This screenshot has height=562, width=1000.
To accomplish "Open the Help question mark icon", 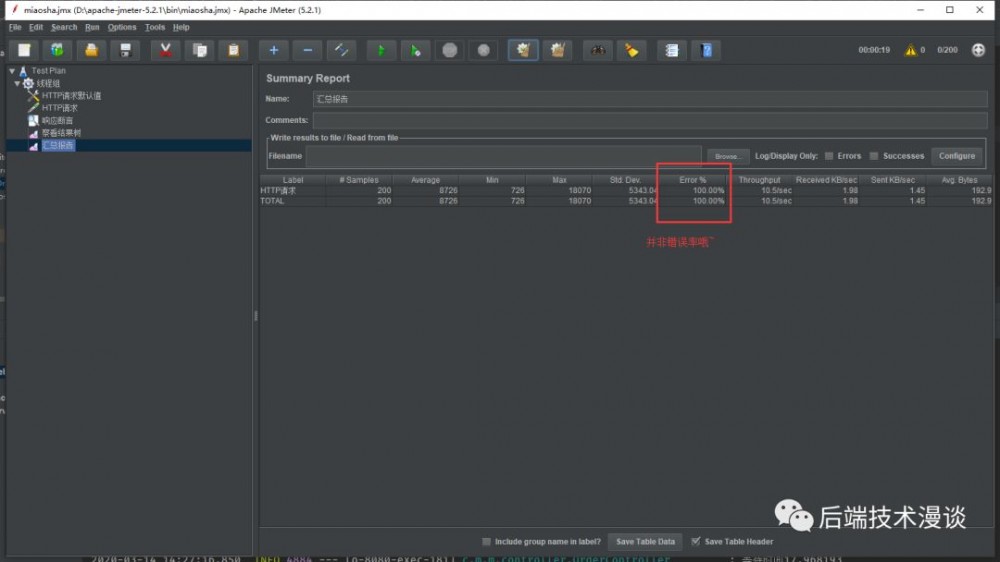I will coord(706,50).
